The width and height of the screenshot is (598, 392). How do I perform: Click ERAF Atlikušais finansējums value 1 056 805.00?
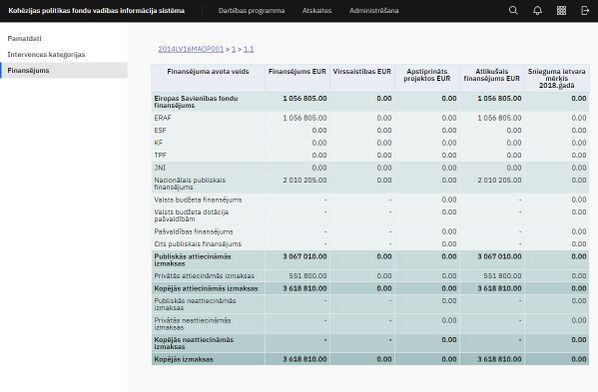(x=499, y=118)
